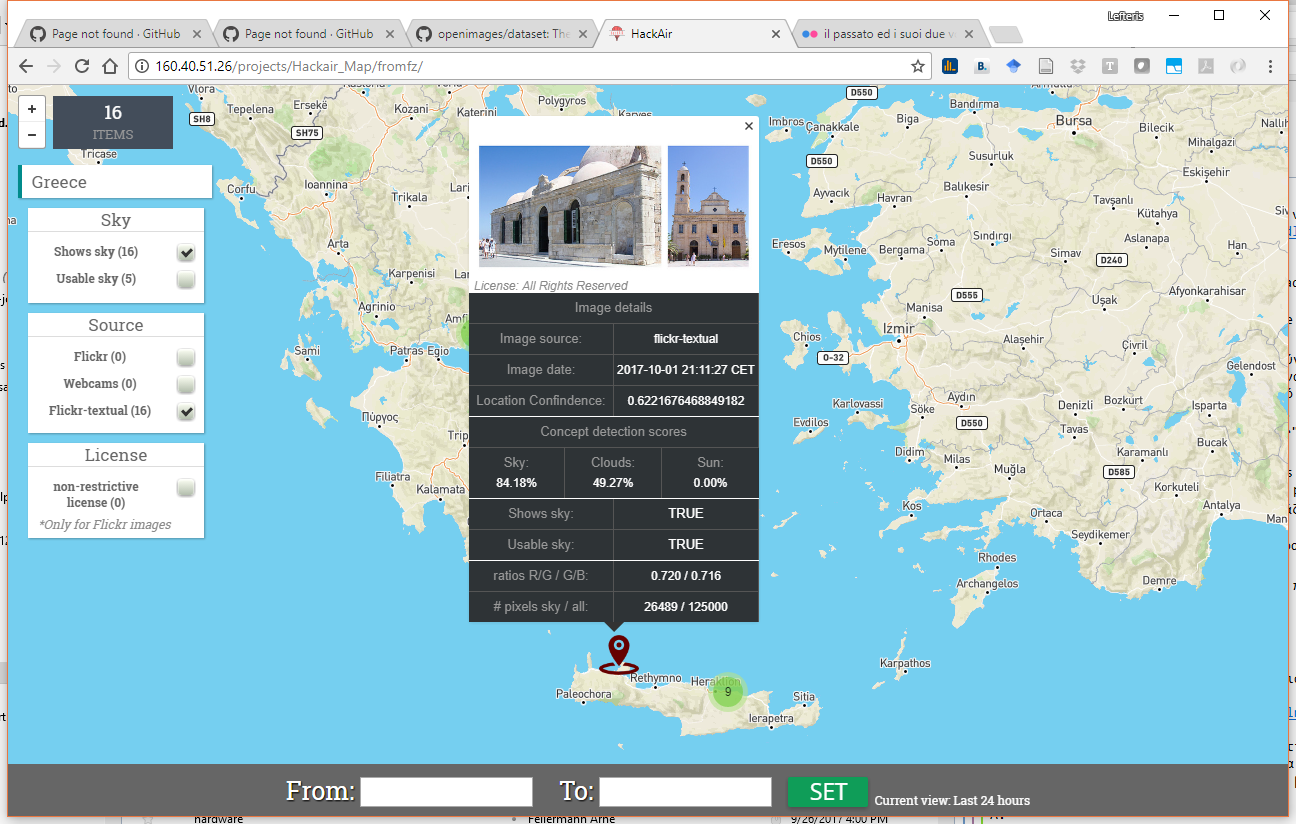This screenshot has width=1296, height=824.
Task: Zoom out the map with minus button
Action: (x=32, y=133)
